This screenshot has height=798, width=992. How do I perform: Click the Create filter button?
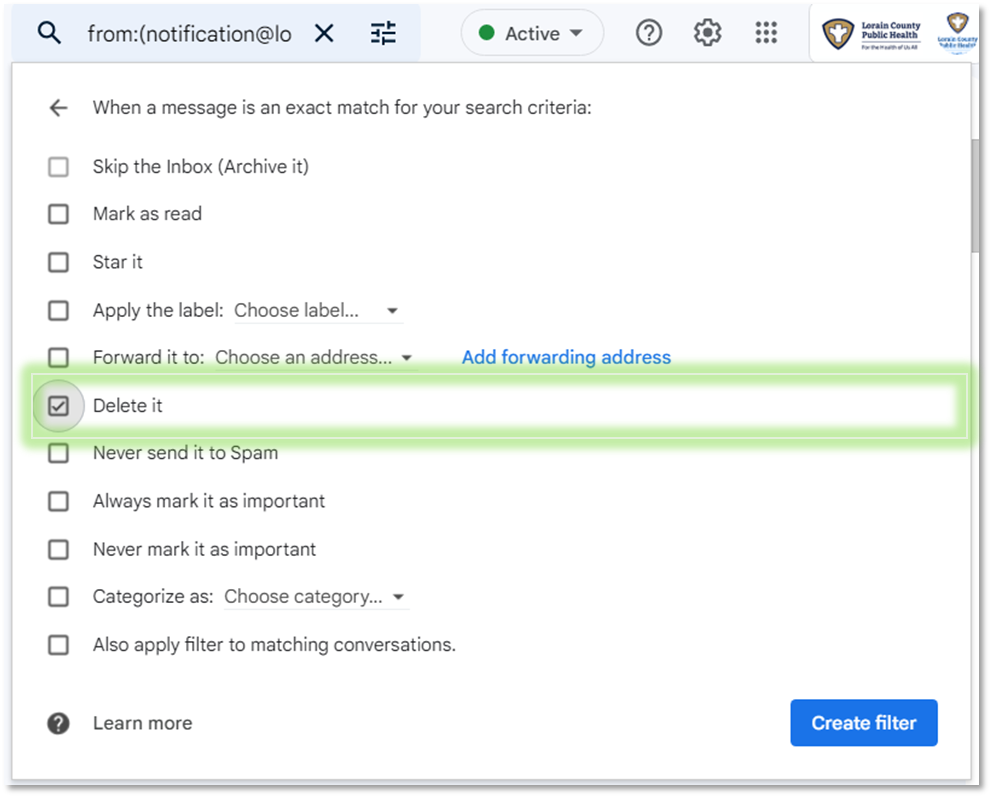[x=863, y=723]
